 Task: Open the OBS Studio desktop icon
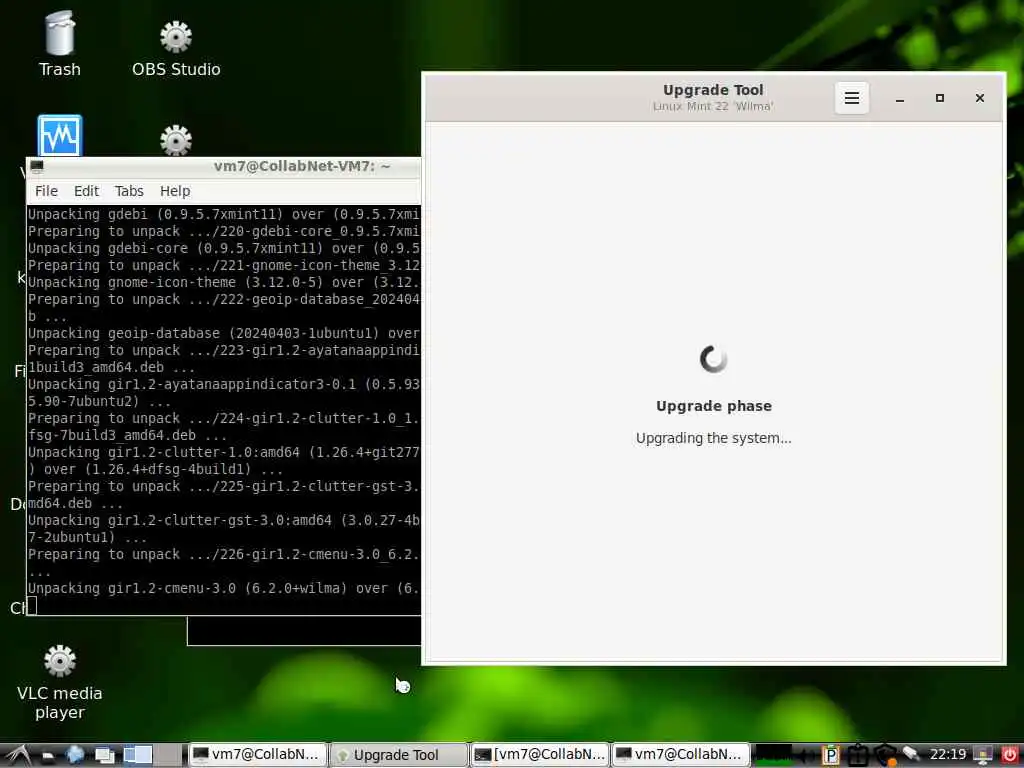[176, 47]
